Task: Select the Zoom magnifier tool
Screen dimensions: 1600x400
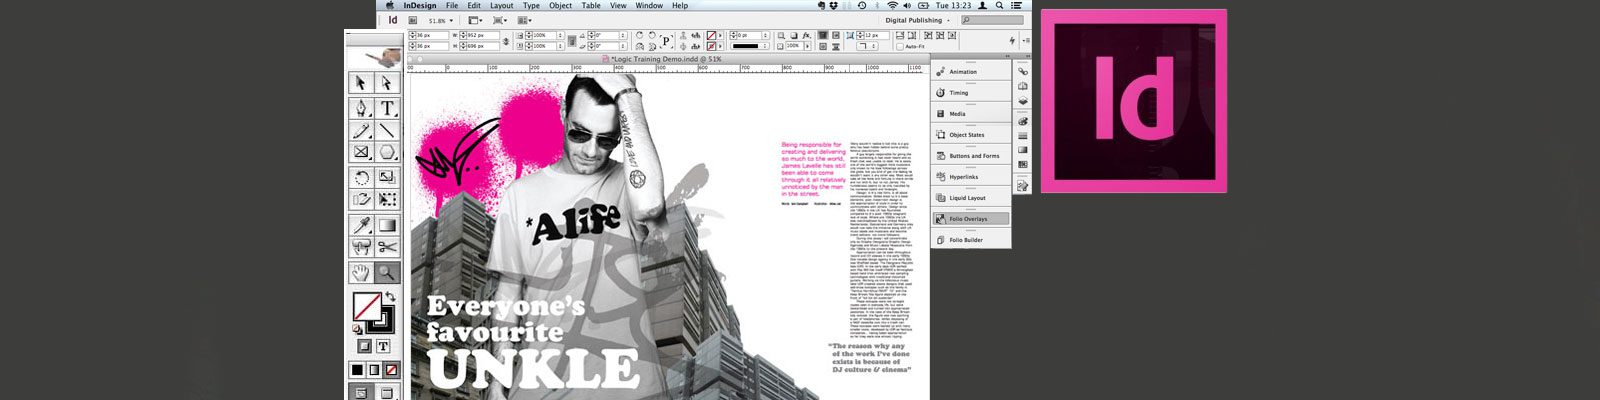Action: pyautogui.click(x=386, y=272)
